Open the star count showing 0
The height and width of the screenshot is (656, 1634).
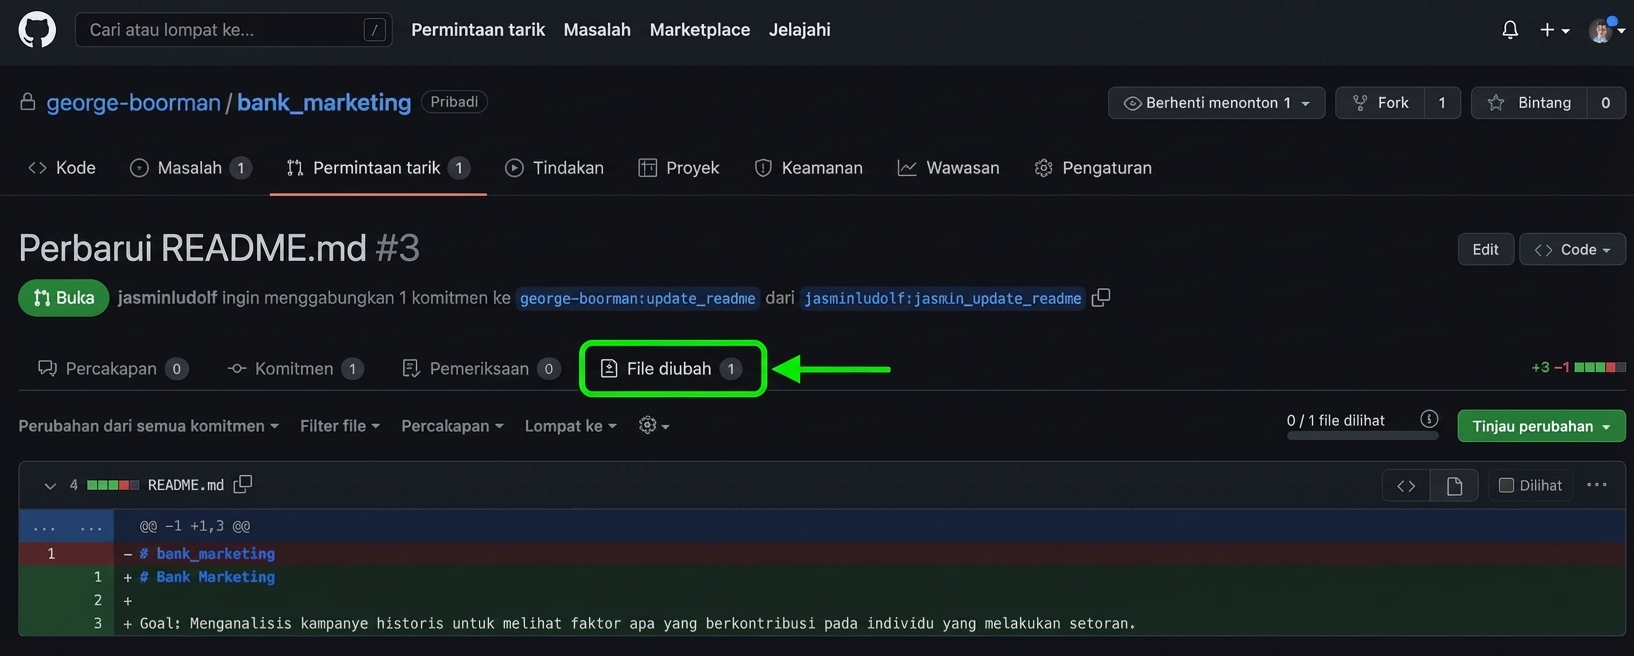[x=1606, y=103]
